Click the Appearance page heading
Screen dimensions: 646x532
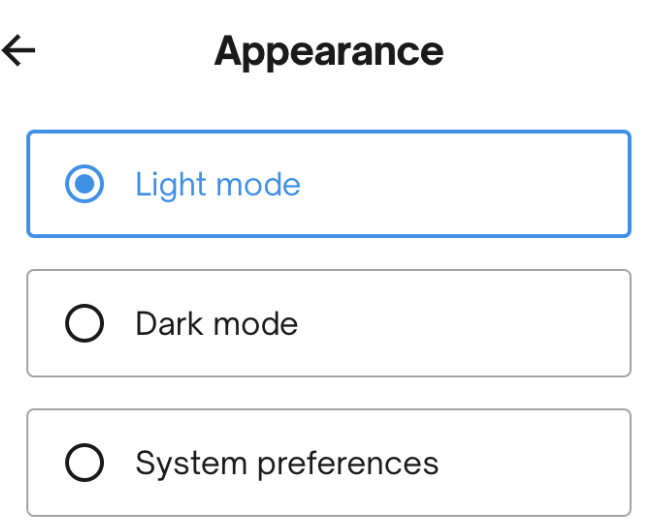[x=328, y=51]
